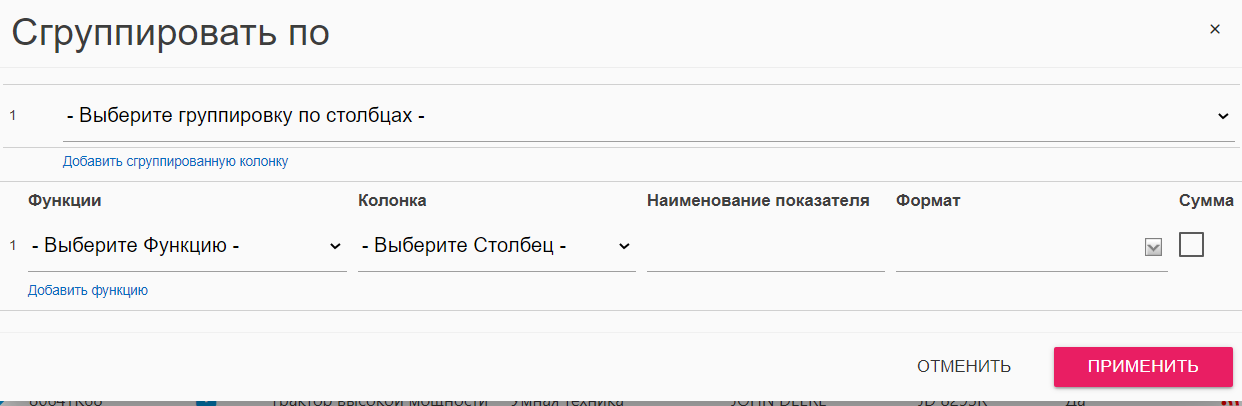Open the 'Выберите группировку по столбцах' dropdown

coord(640,116)
